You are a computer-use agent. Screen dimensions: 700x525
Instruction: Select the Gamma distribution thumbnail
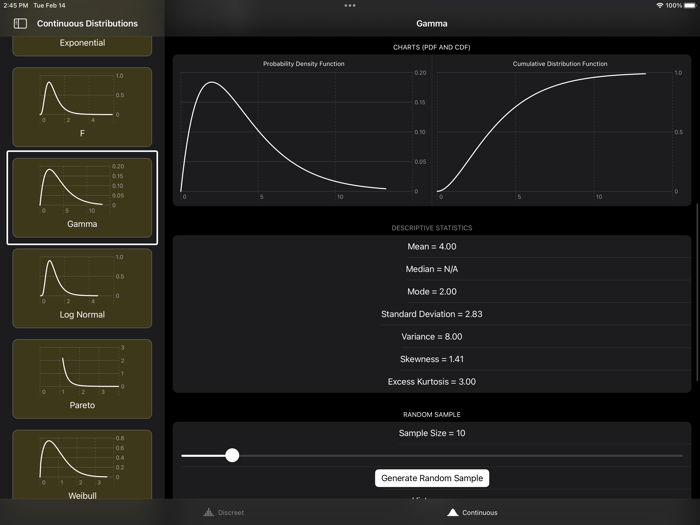pos(82,197)
